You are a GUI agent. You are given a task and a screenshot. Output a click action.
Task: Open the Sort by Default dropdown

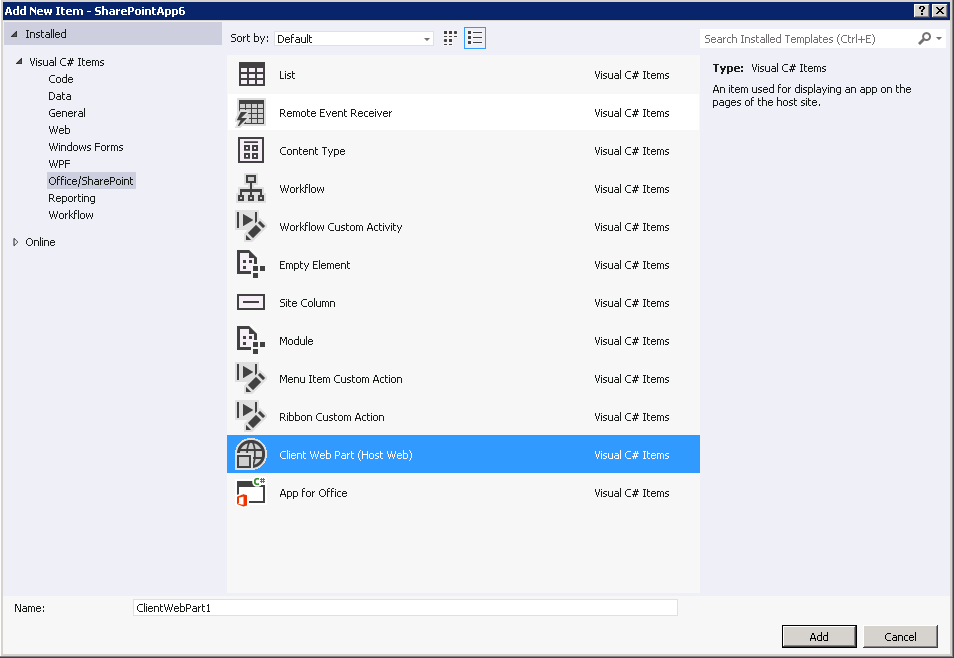click(x=353, y=38)
